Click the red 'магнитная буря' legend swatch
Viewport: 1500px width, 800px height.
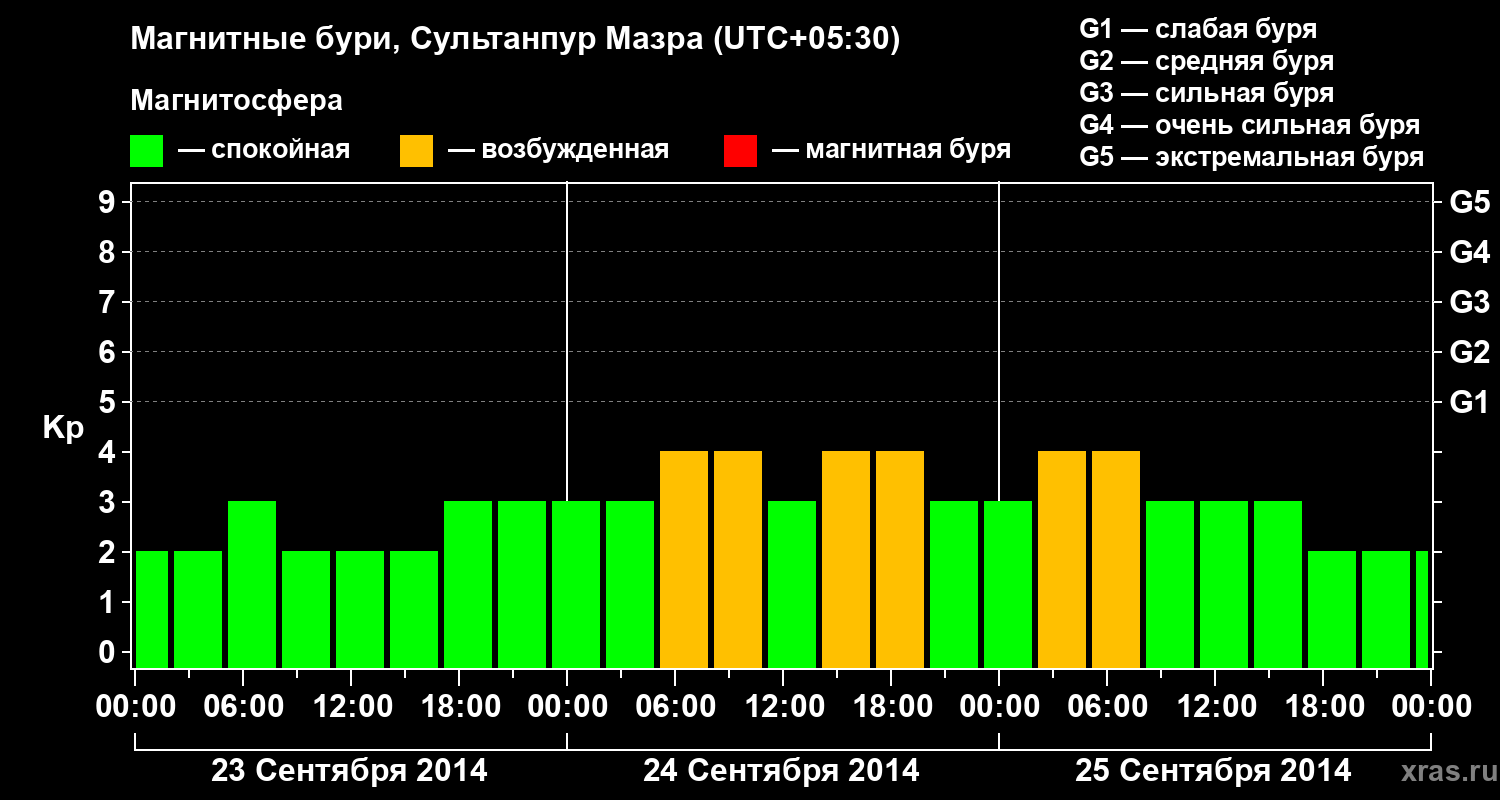(740, 151)
